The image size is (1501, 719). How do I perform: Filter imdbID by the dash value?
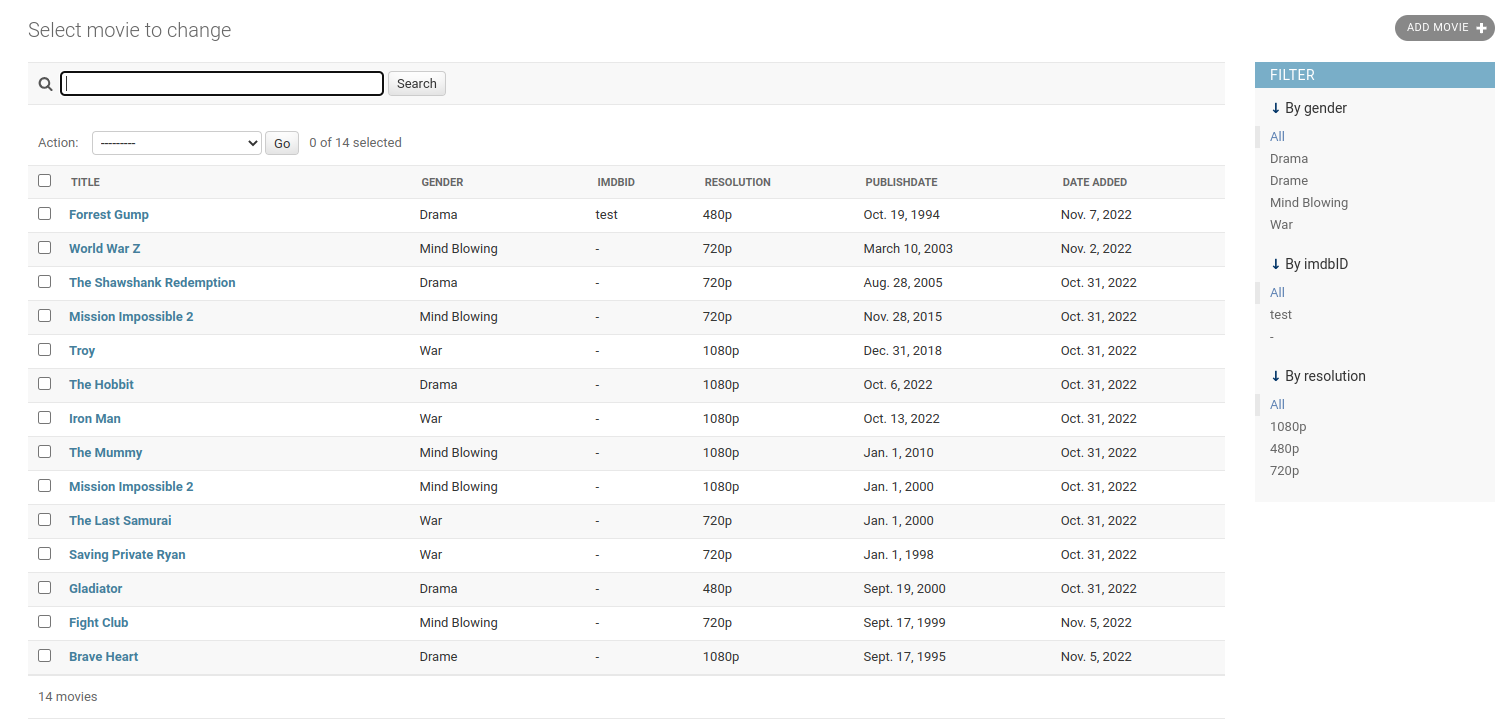coord(1272,337)
